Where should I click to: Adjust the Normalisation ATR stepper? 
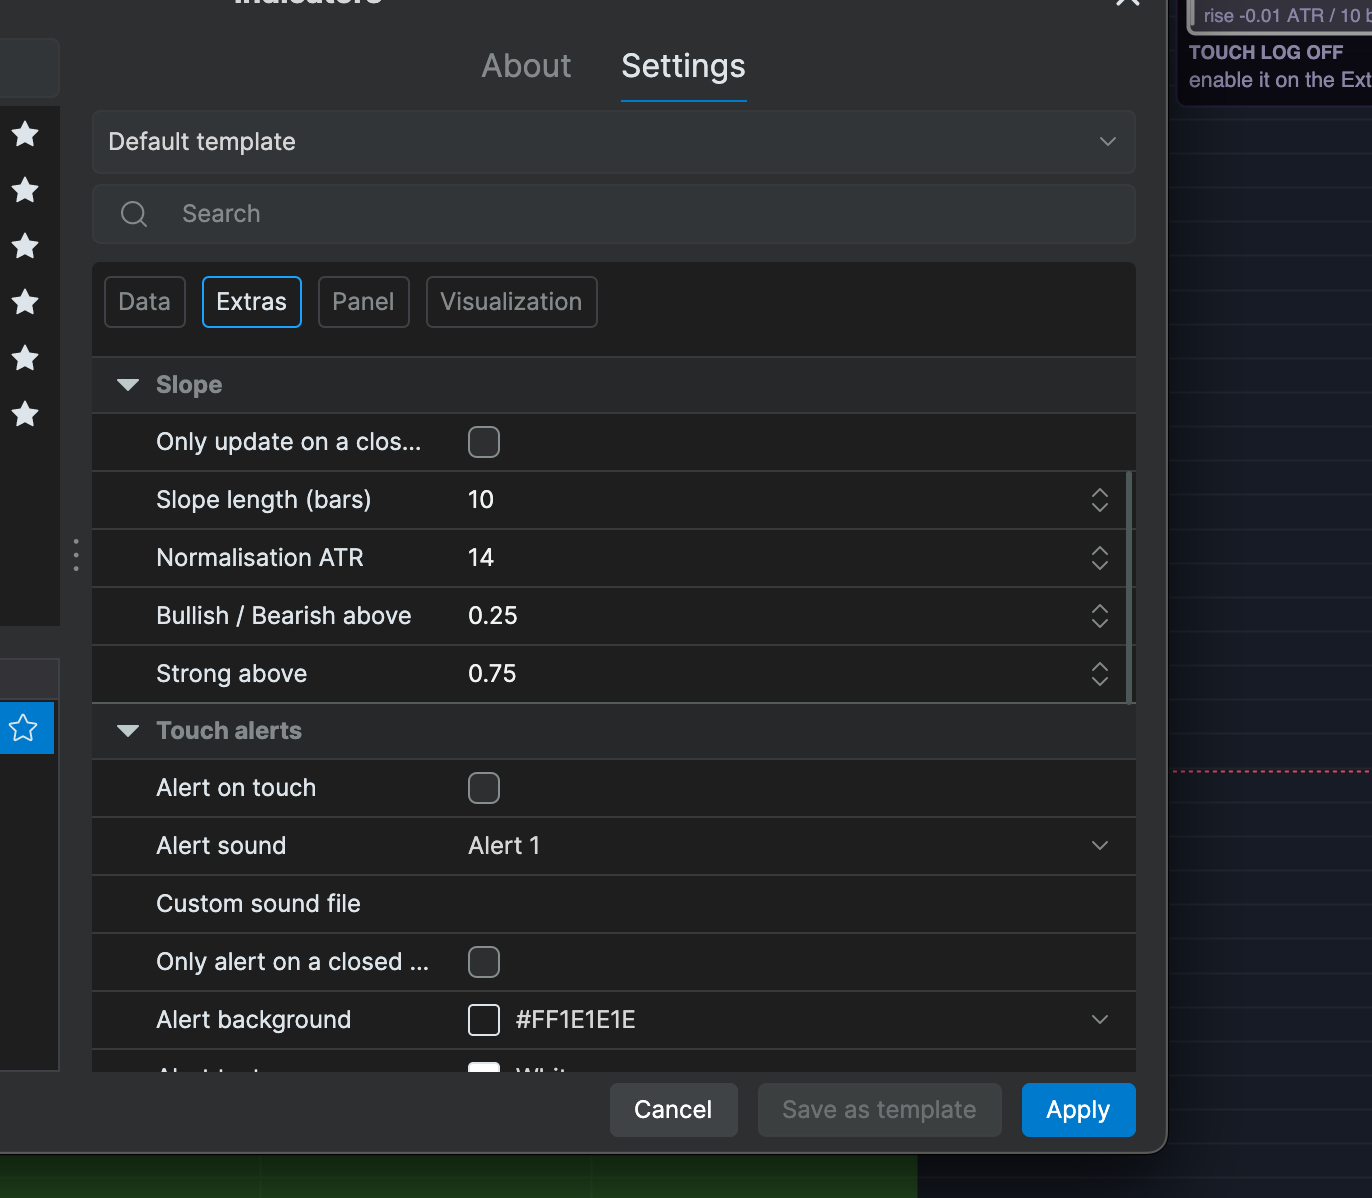coord(1100,558)
